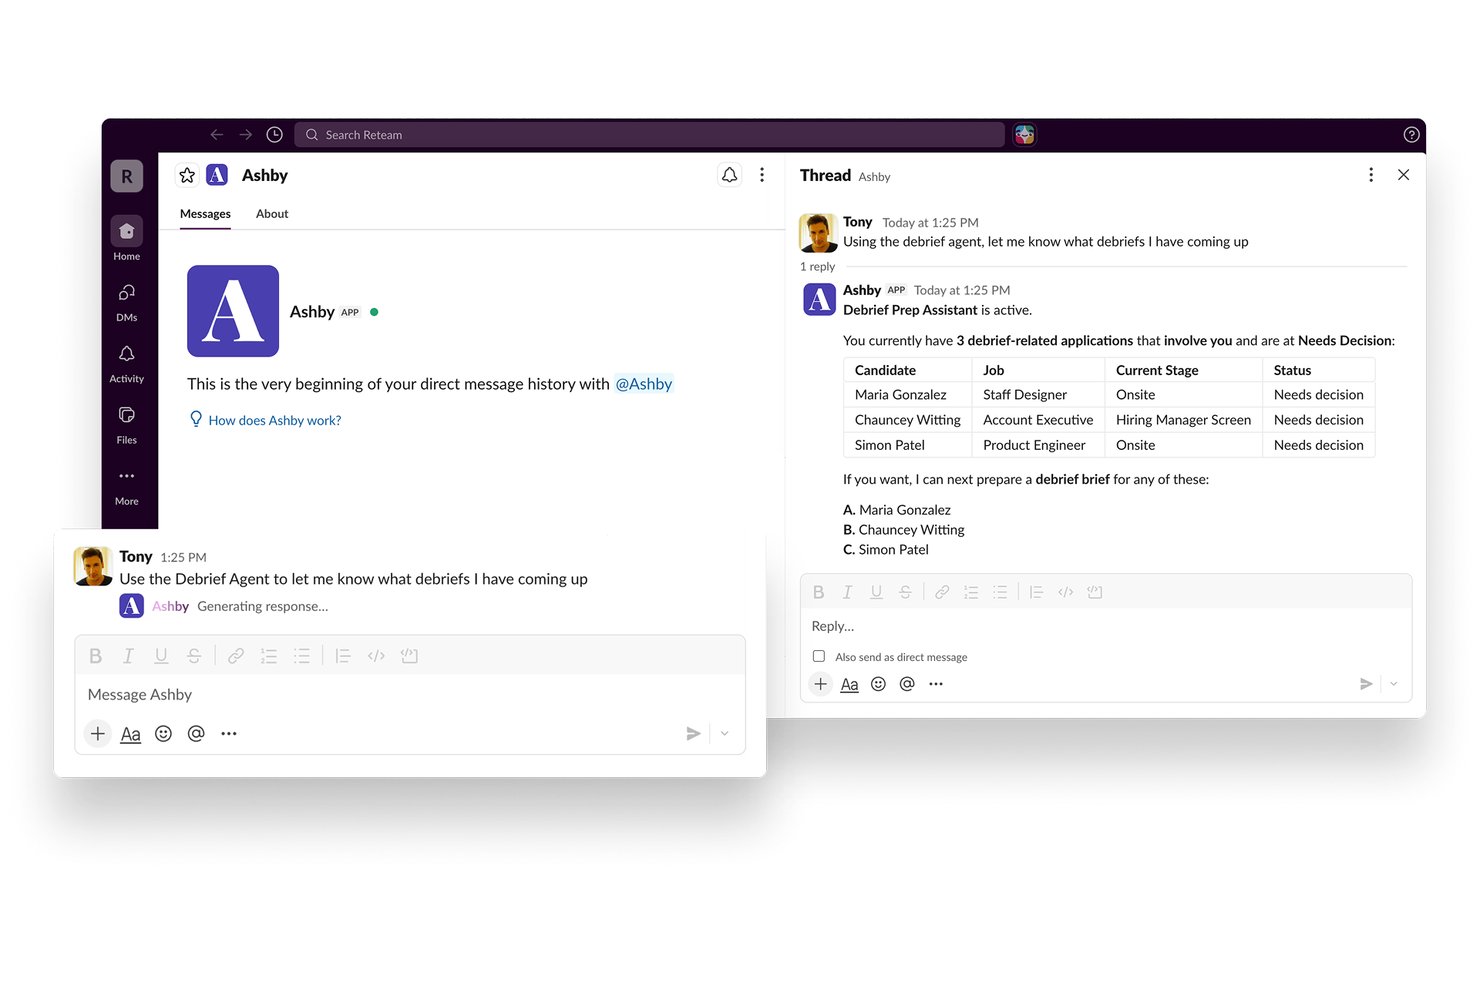Insert link in Message Ashby toolbar
The image size is (1480, 987).
coord(236,656)
